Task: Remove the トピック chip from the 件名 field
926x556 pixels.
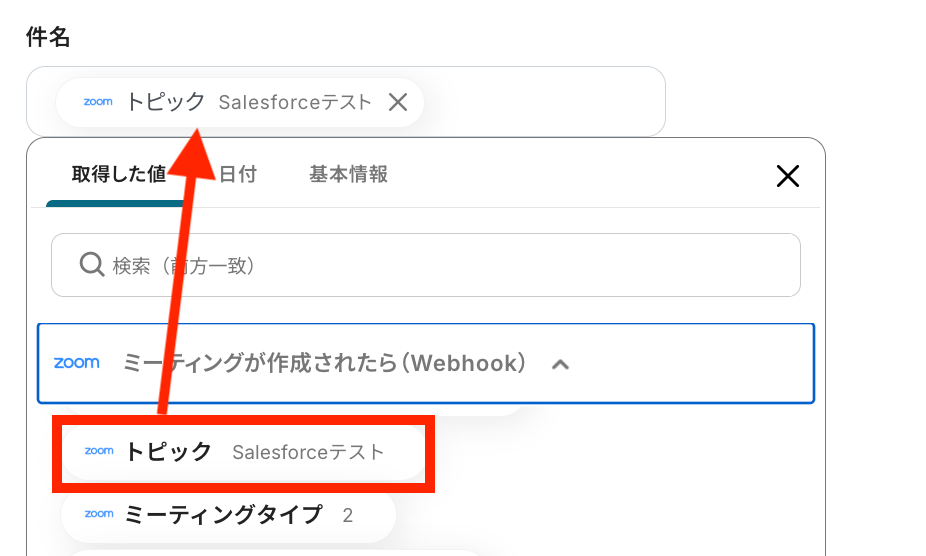Action: pos(398,102)
